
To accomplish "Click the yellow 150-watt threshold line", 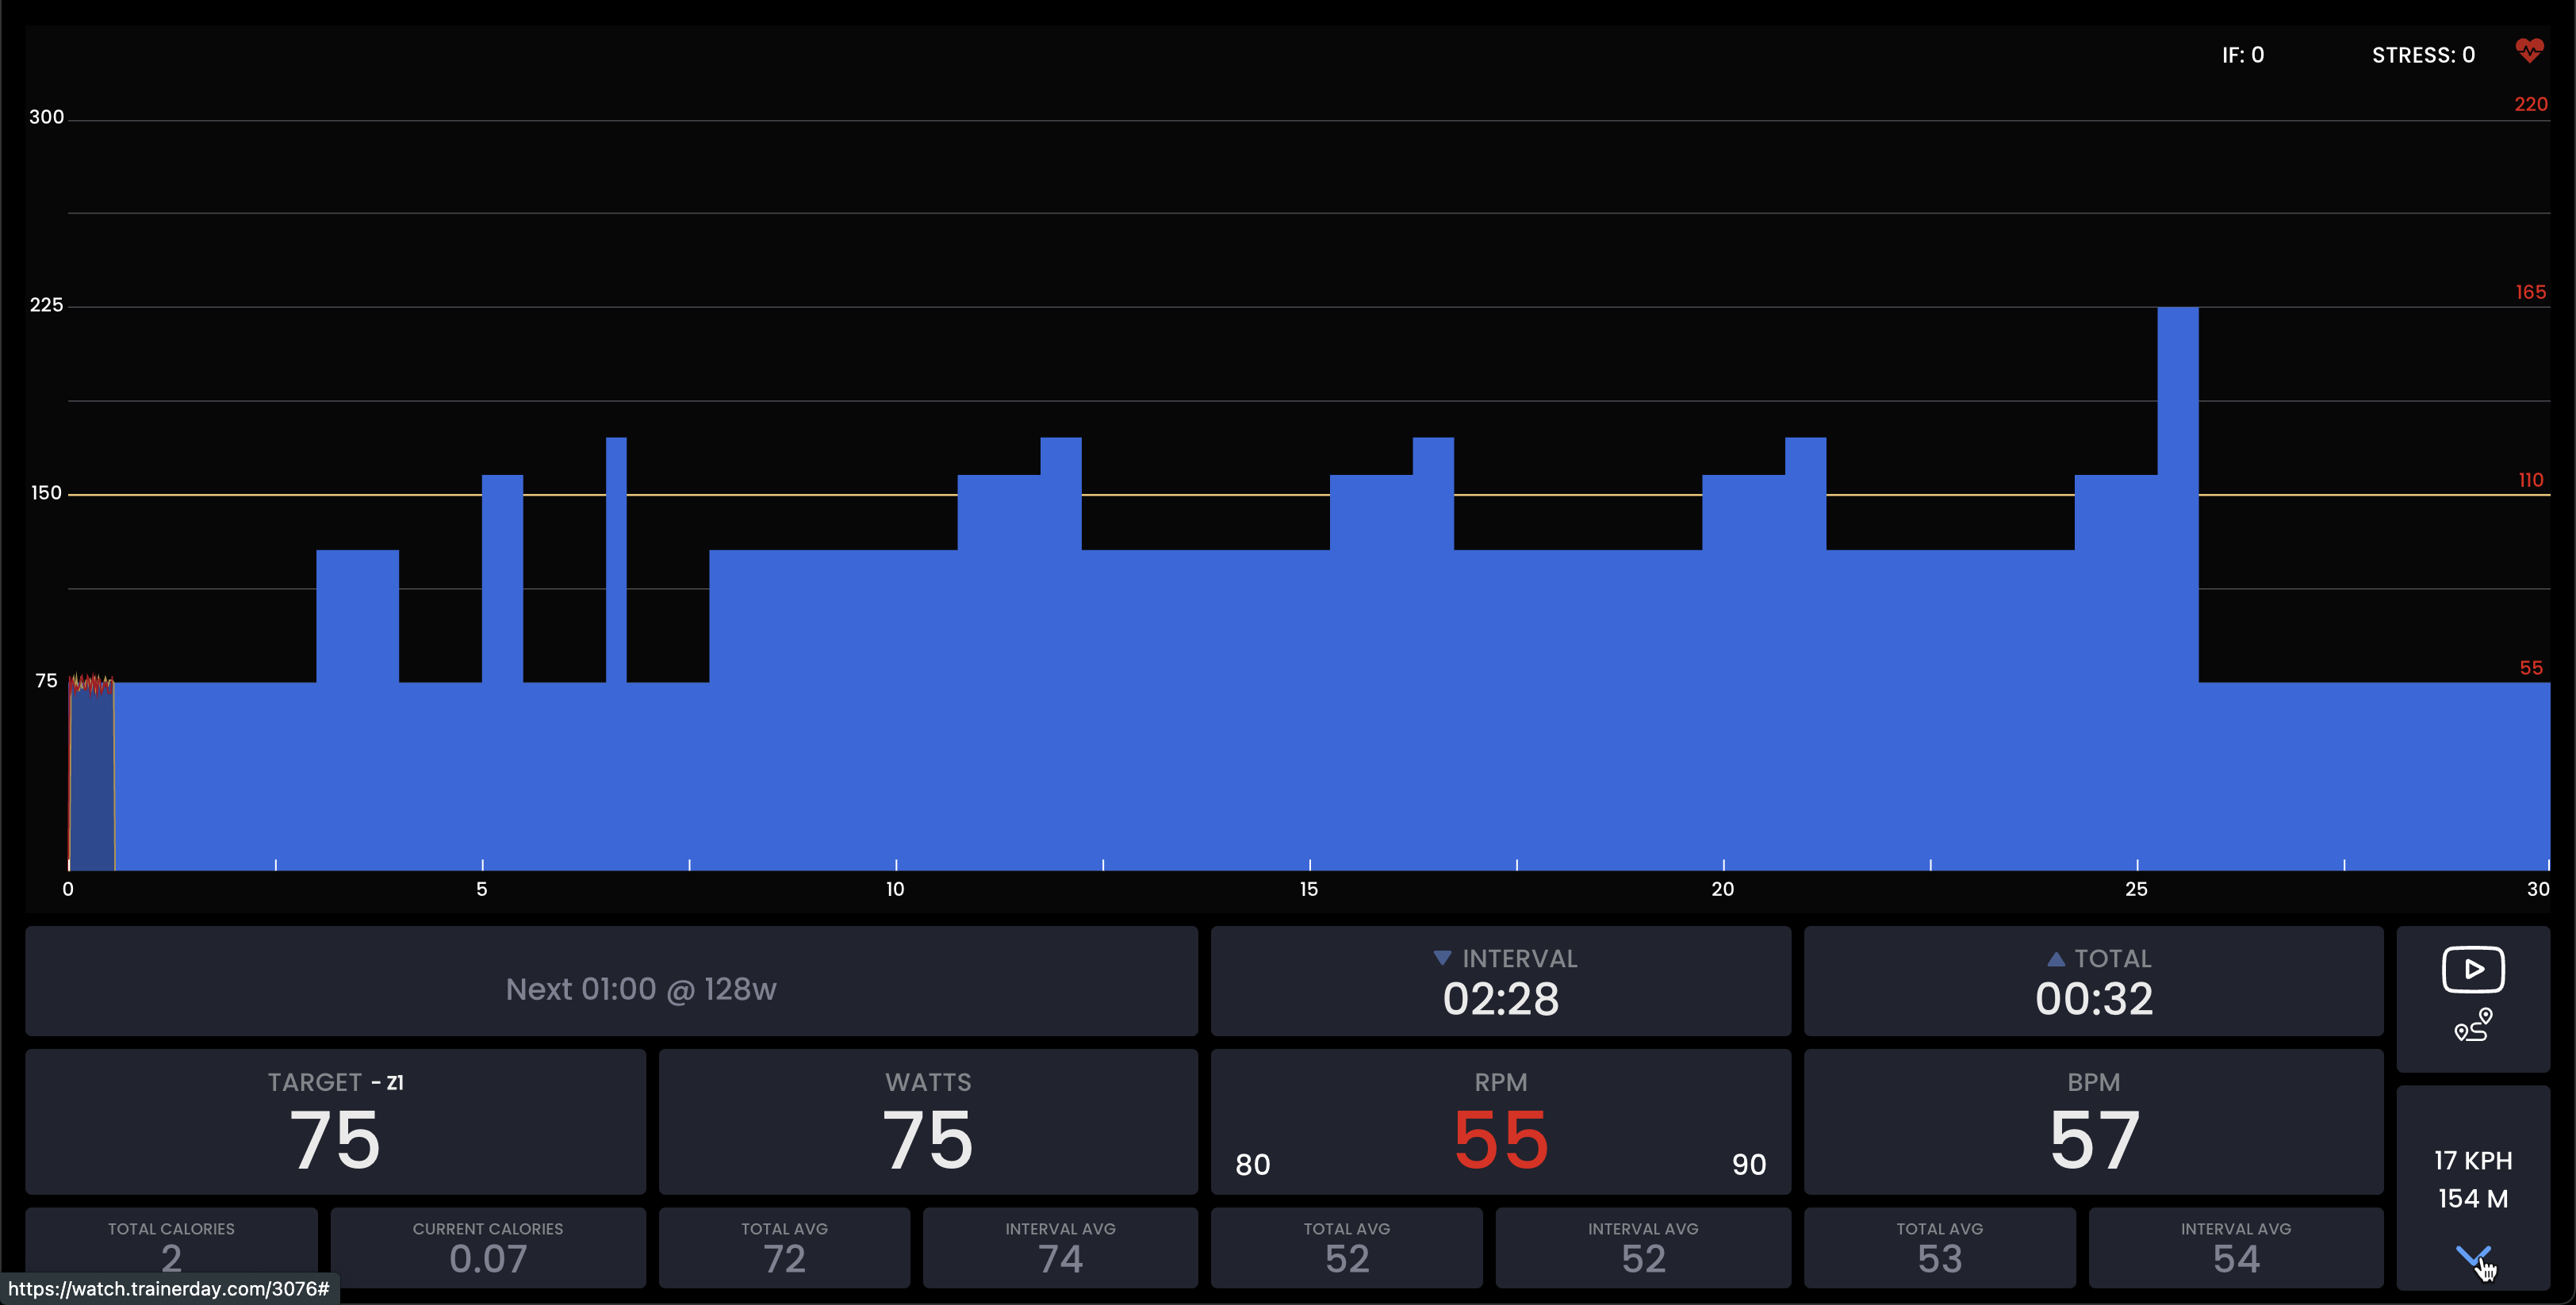I will [x=1309, y=494].
